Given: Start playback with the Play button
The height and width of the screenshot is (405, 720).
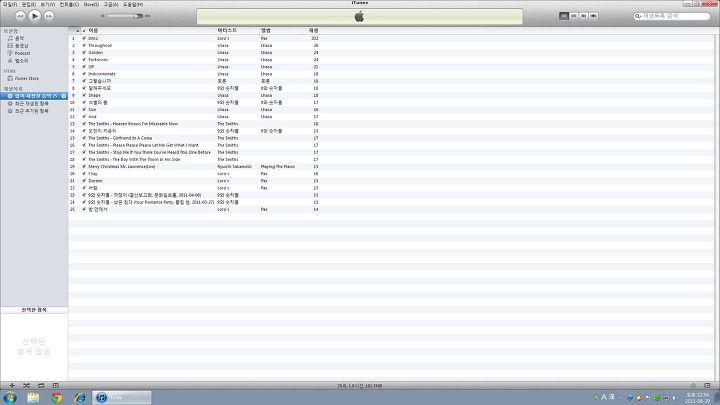Looking at the screenshot, I should coord(34,16).
